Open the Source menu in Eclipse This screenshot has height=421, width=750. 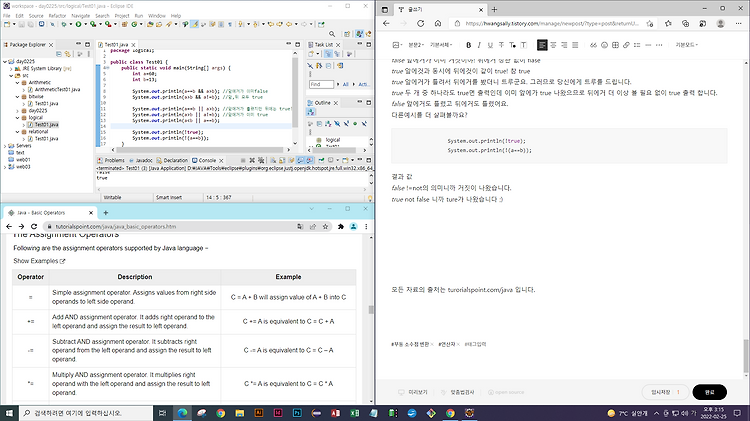tap(36, 16)
